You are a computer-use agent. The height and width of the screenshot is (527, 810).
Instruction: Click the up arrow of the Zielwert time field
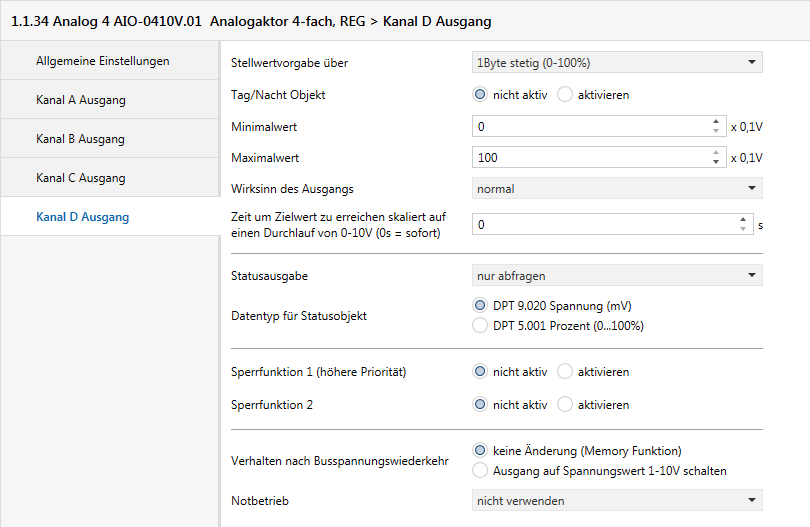(743, 220)
